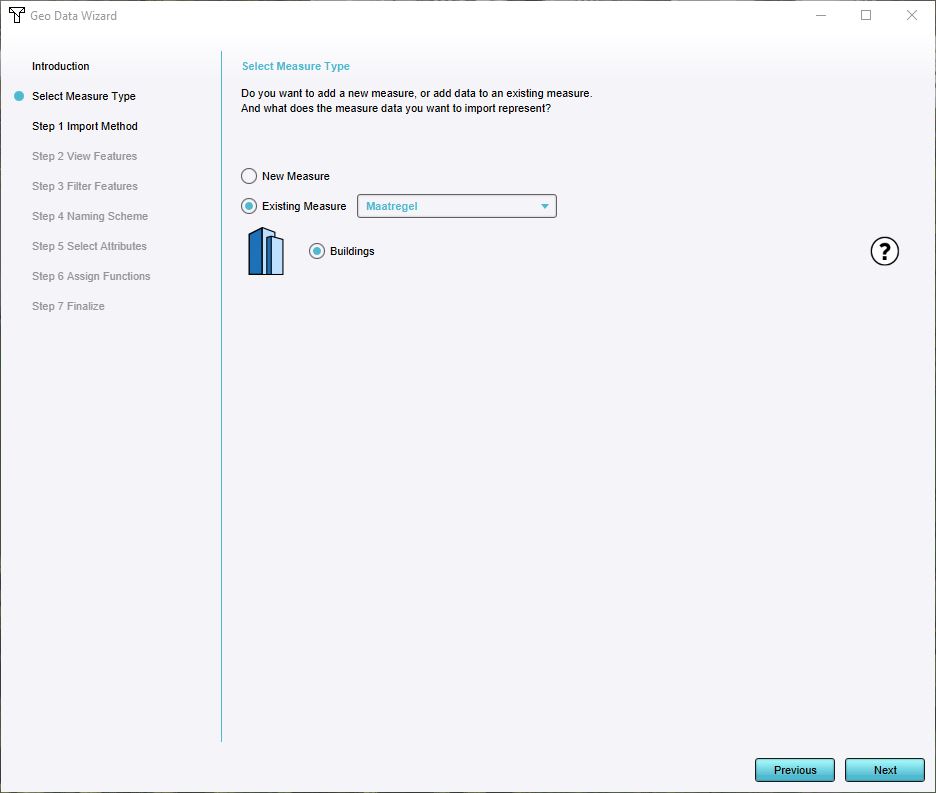Screen dimensions: 936x793
Task: Minimize the Geo Data Wizard window
Action: (x=820, y=15)
